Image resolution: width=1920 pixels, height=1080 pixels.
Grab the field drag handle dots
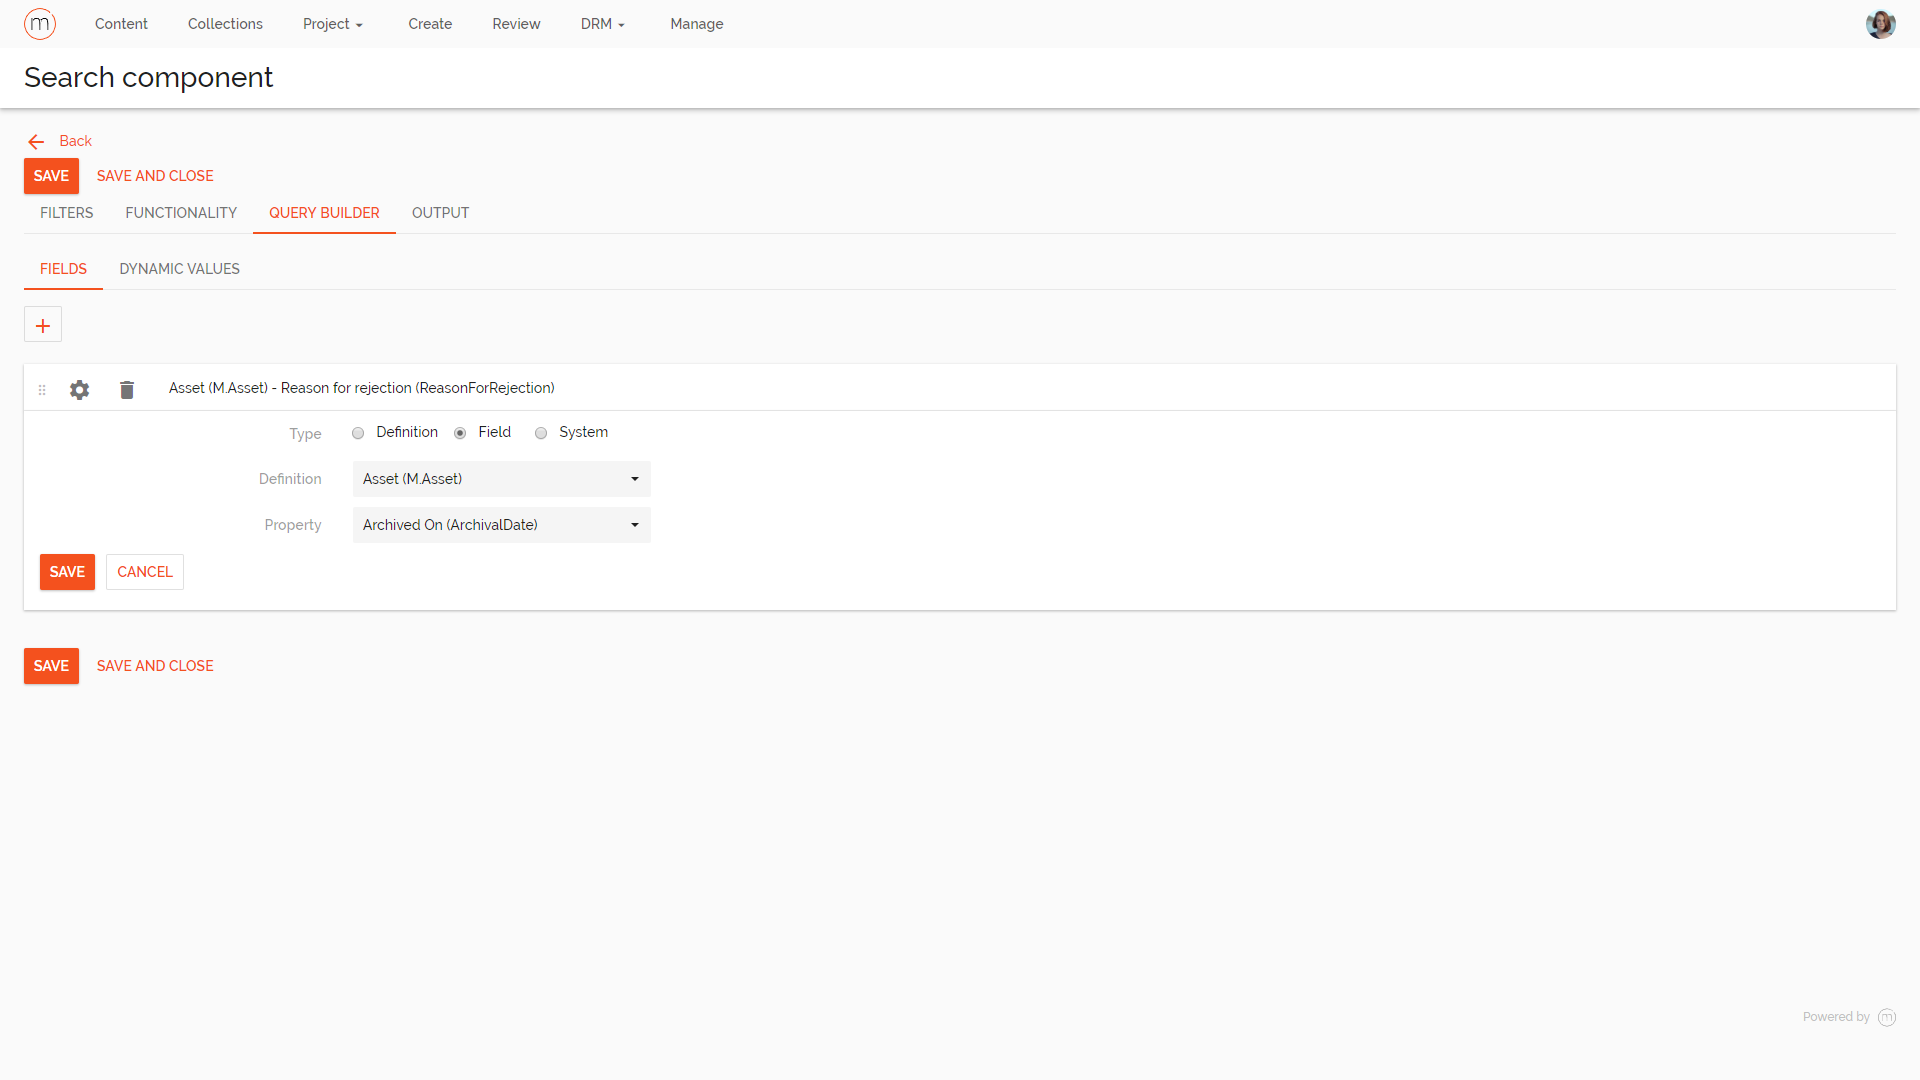tap(42, 389)
